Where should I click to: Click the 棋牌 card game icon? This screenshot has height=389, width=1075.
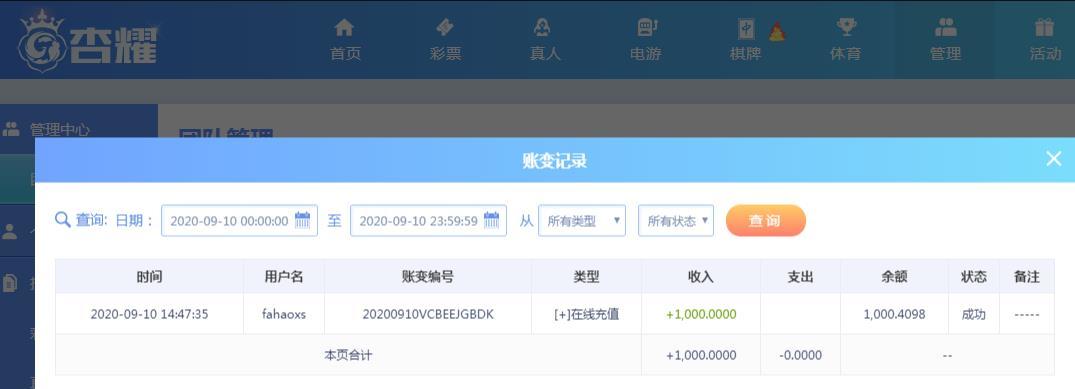pyautogui.click(x=746, y=28)
